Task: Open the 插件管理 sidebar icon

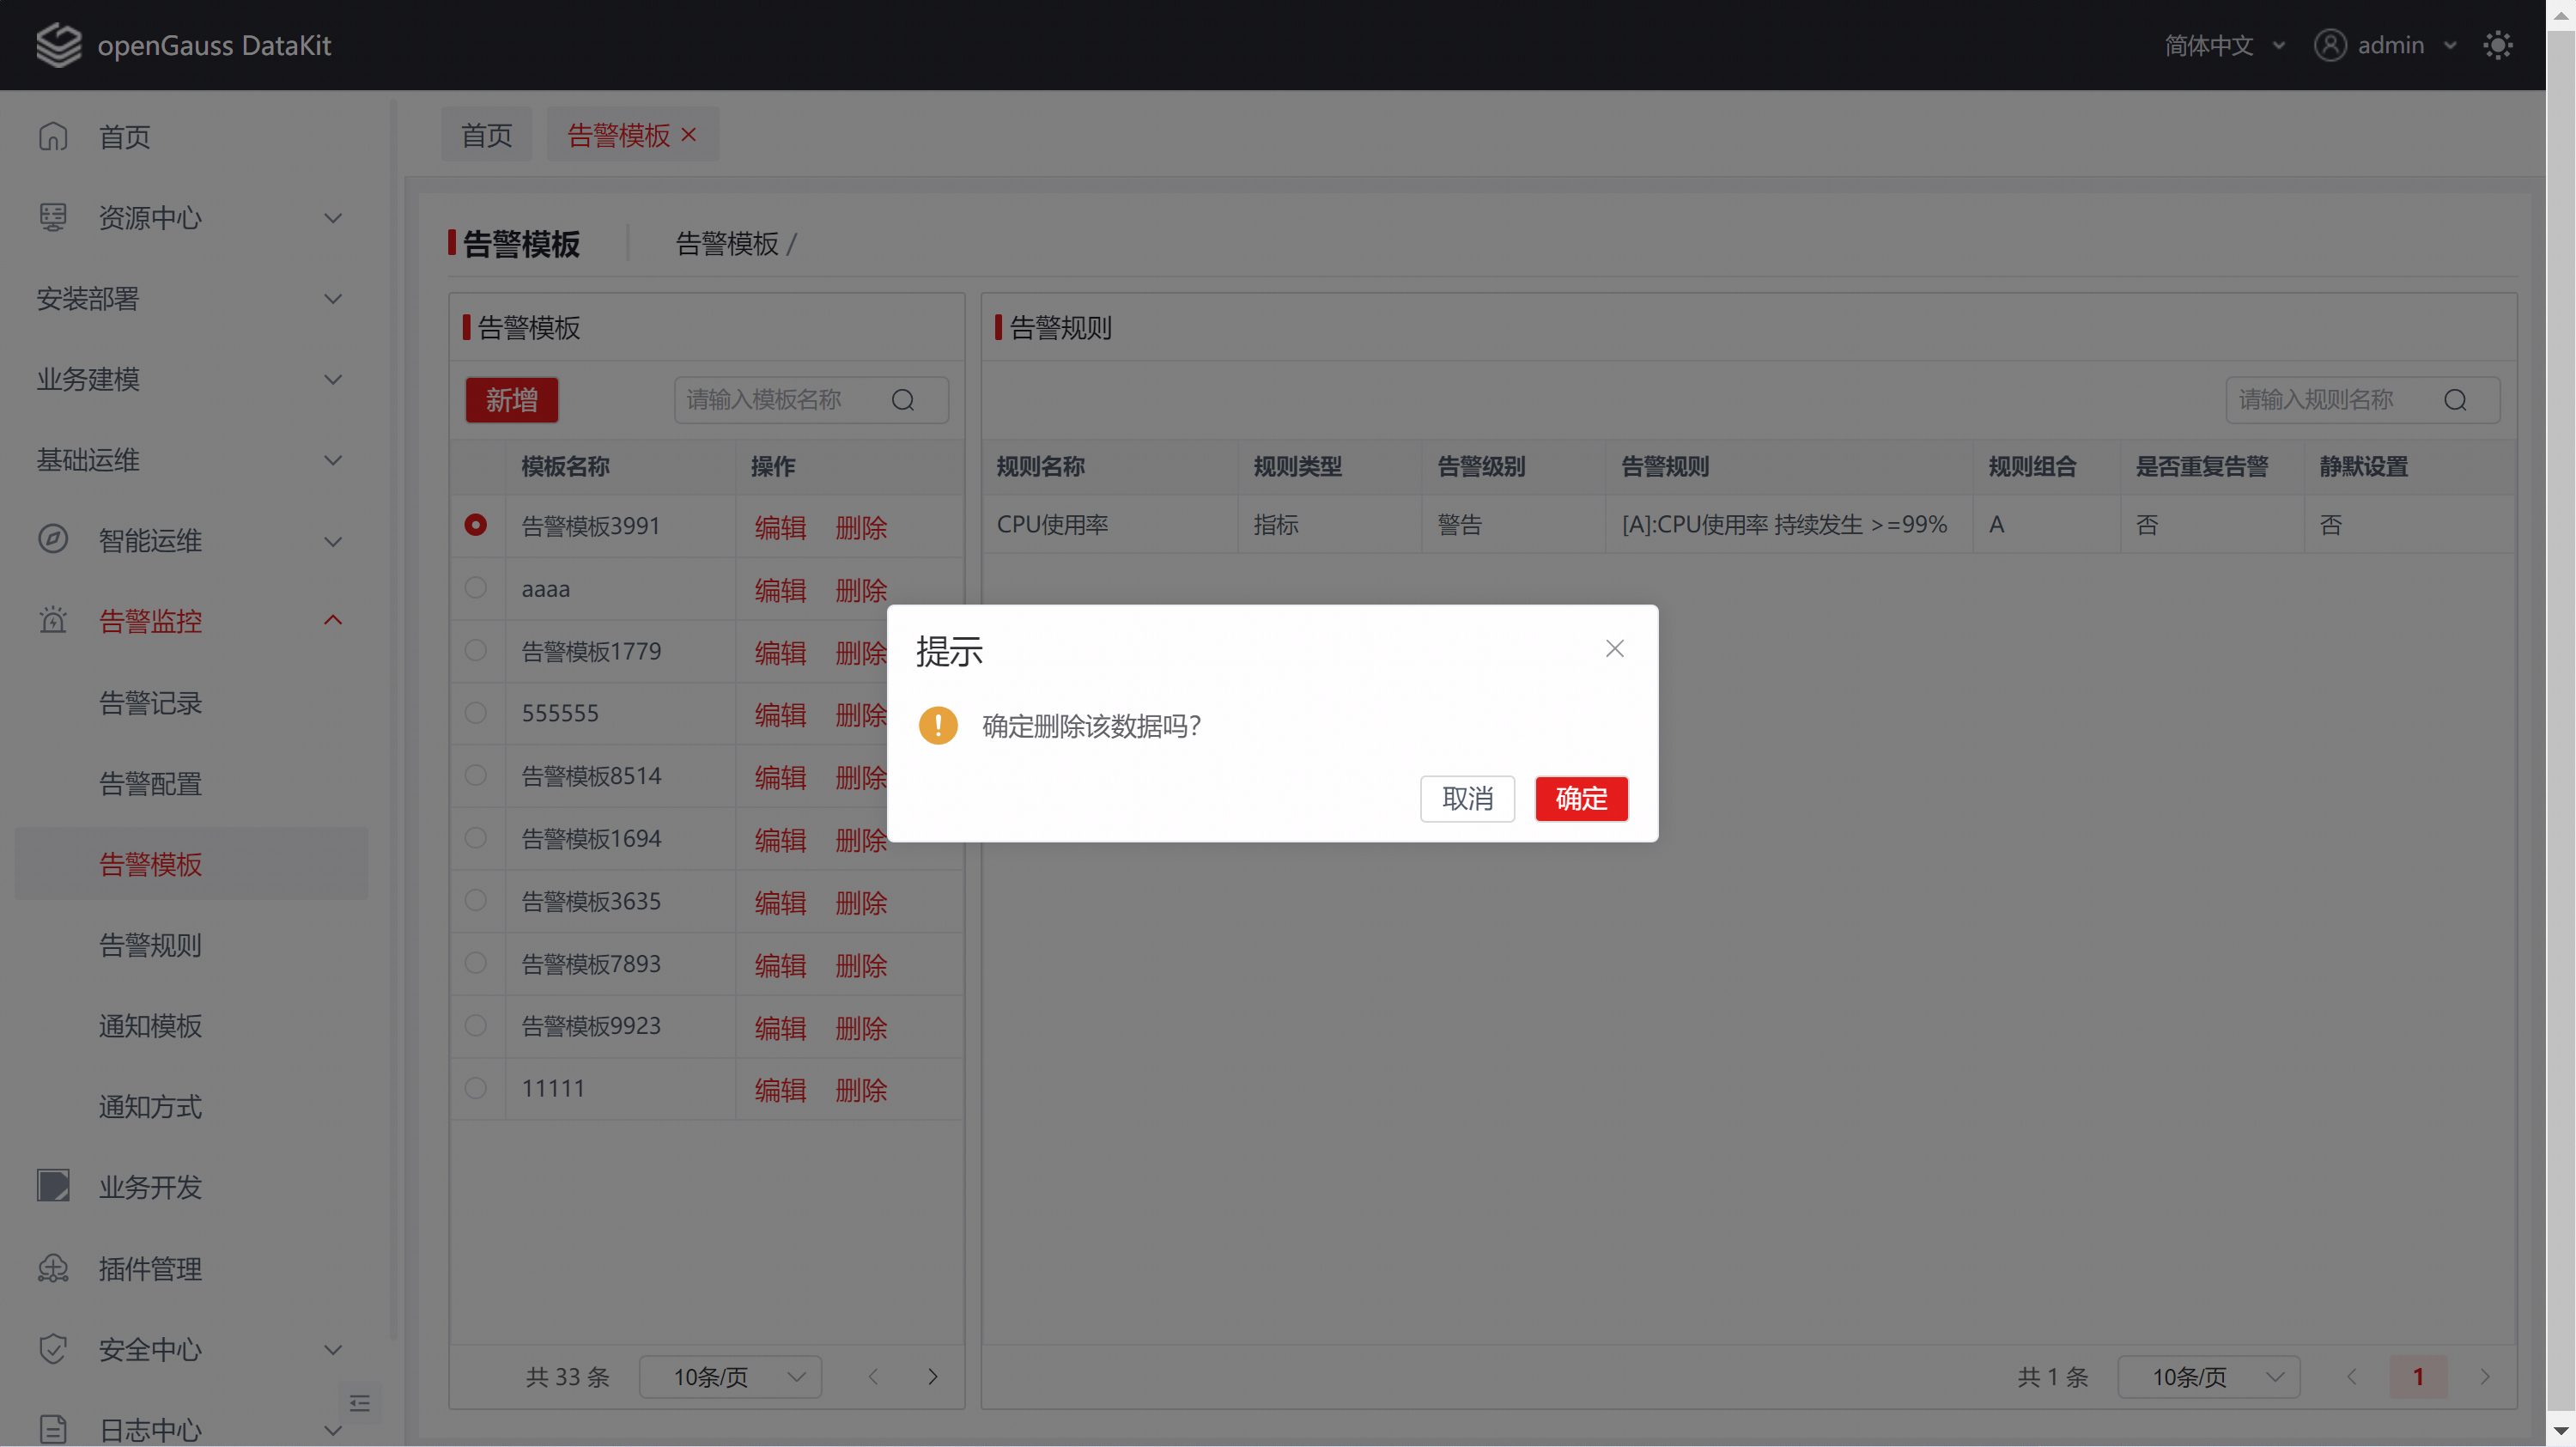Action: point(53,1268)
